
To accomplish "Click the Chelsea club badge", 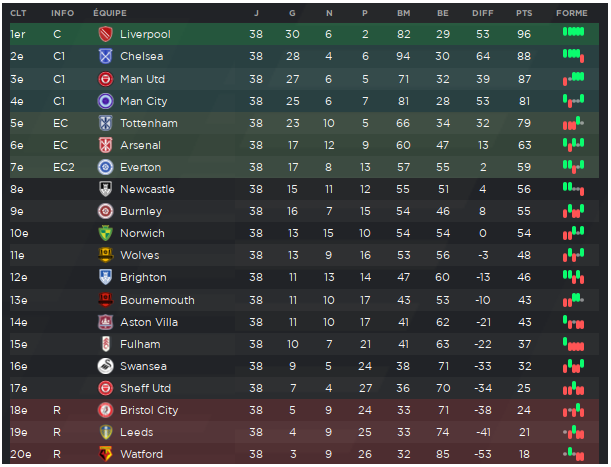I will click(x=105, y=57).
